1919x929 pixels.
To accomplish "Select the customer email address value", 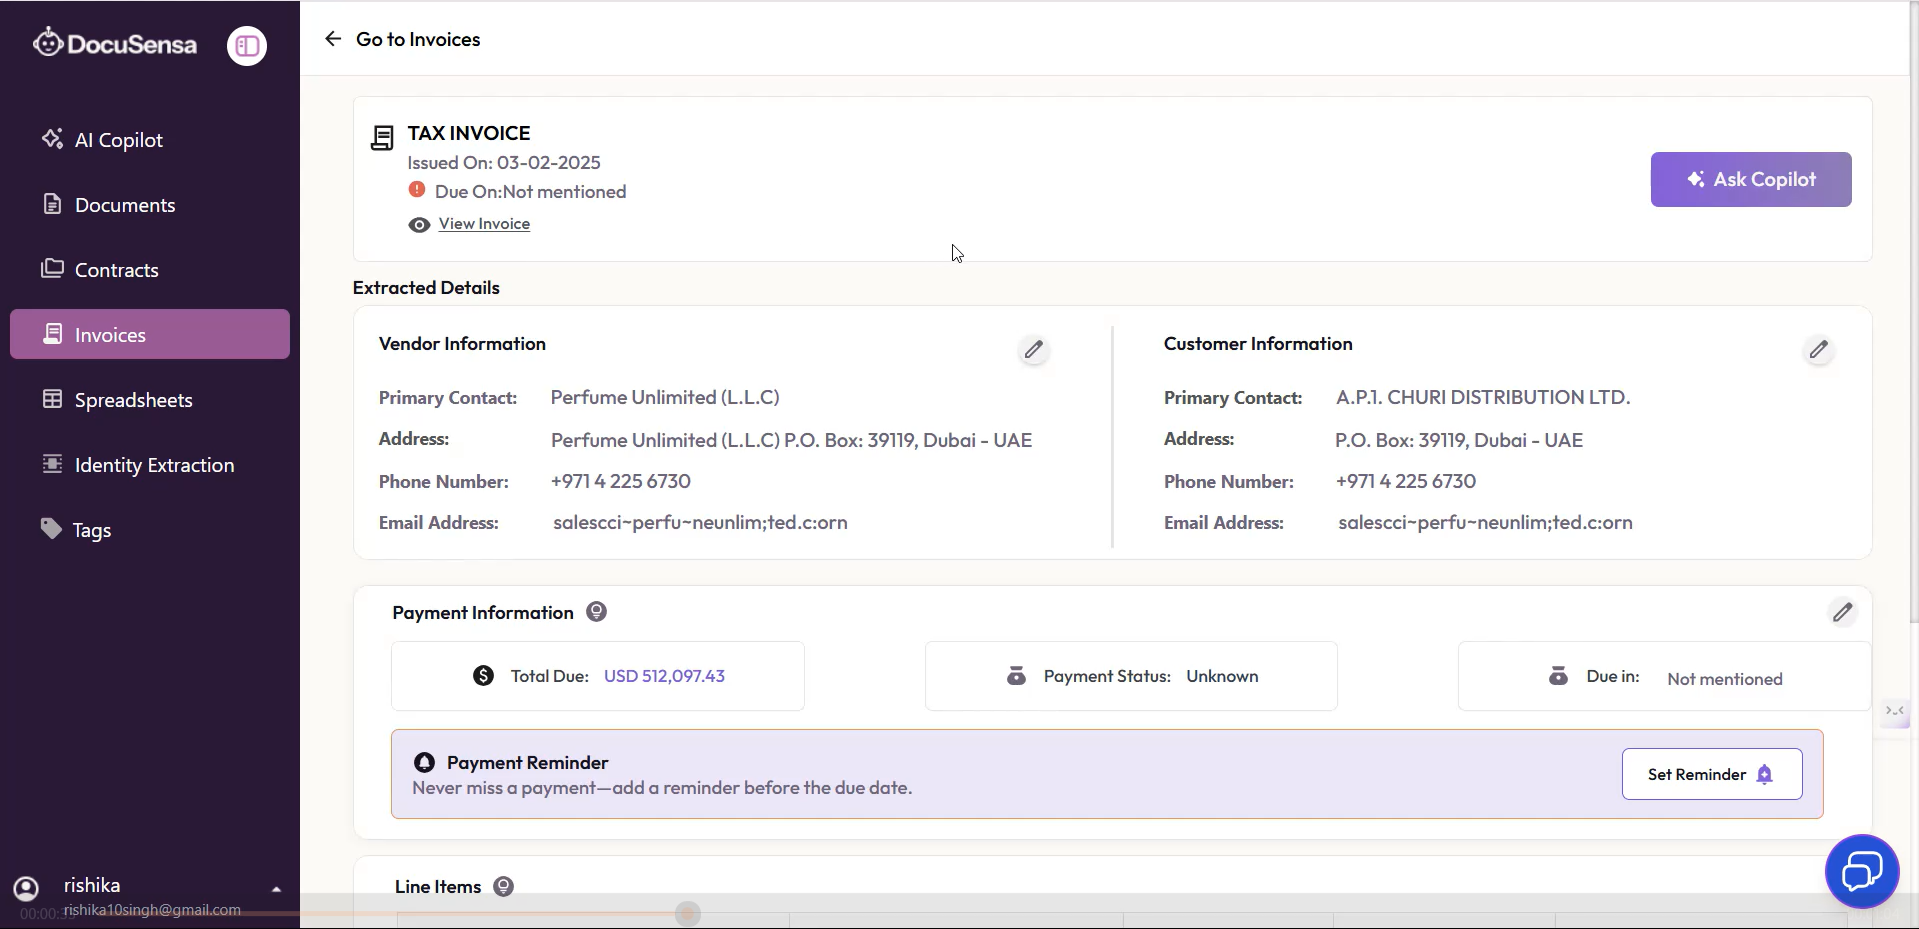I will click(1485, 522).
